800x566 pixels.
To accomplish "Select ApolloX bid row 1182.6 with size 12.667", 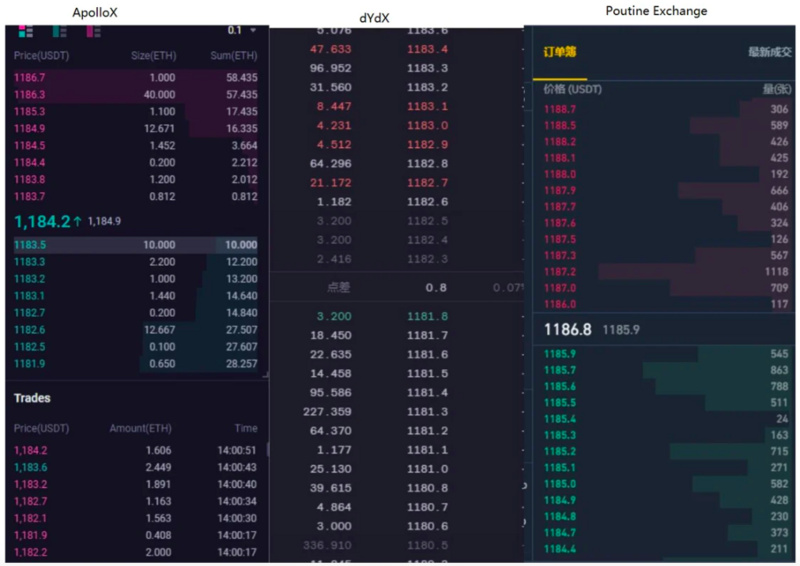I will point(136,330).
